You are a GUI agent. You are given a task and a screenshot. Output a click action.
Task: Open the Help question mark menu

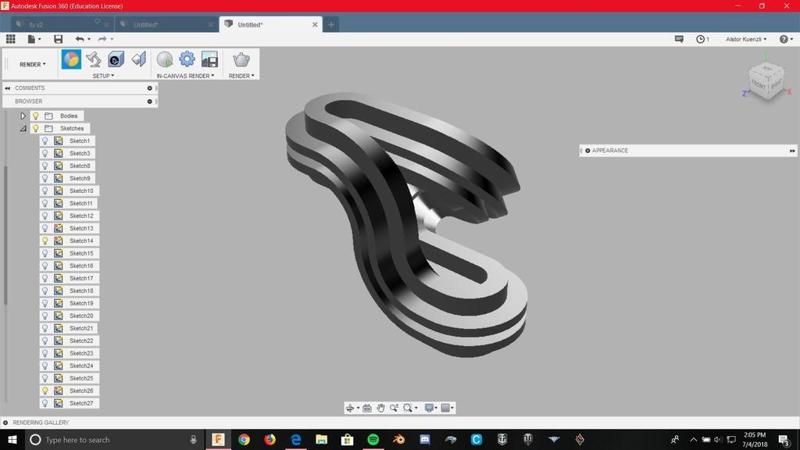(x=784, y=39)
